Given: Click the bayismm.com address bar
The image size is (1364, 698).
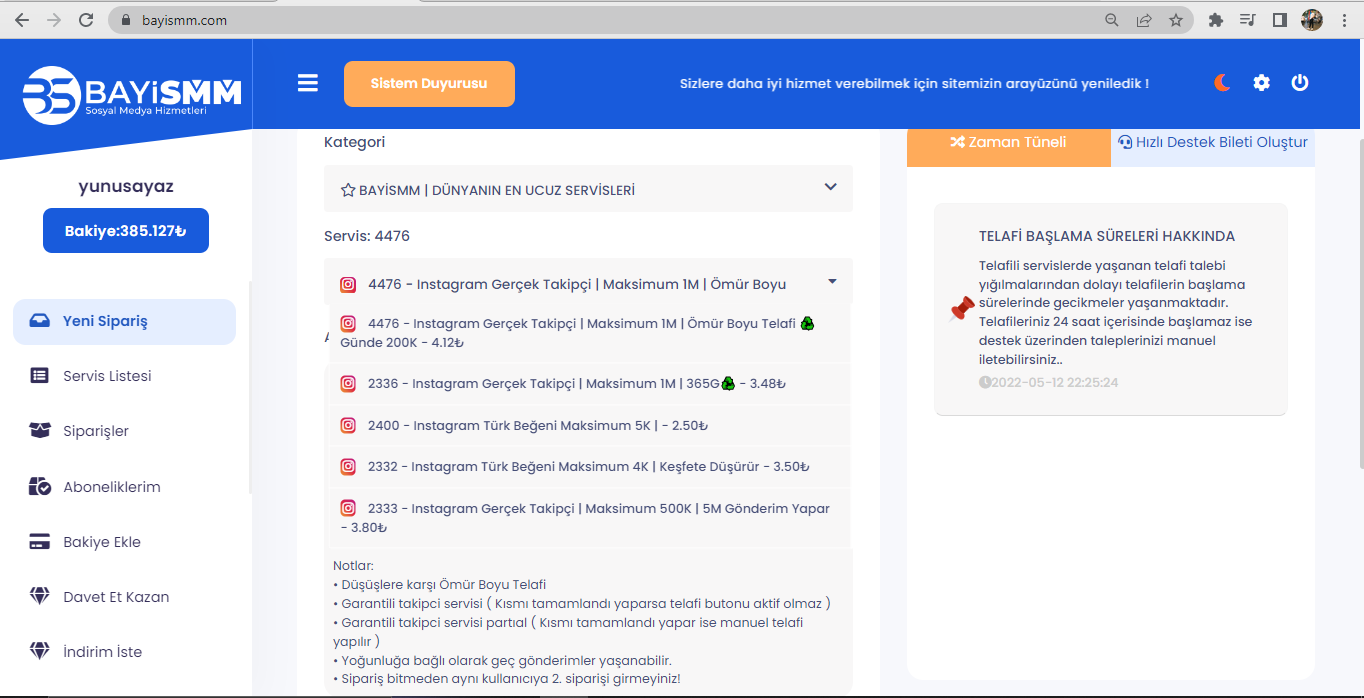Looking at the screenshot, I should (x=600, y=19).
